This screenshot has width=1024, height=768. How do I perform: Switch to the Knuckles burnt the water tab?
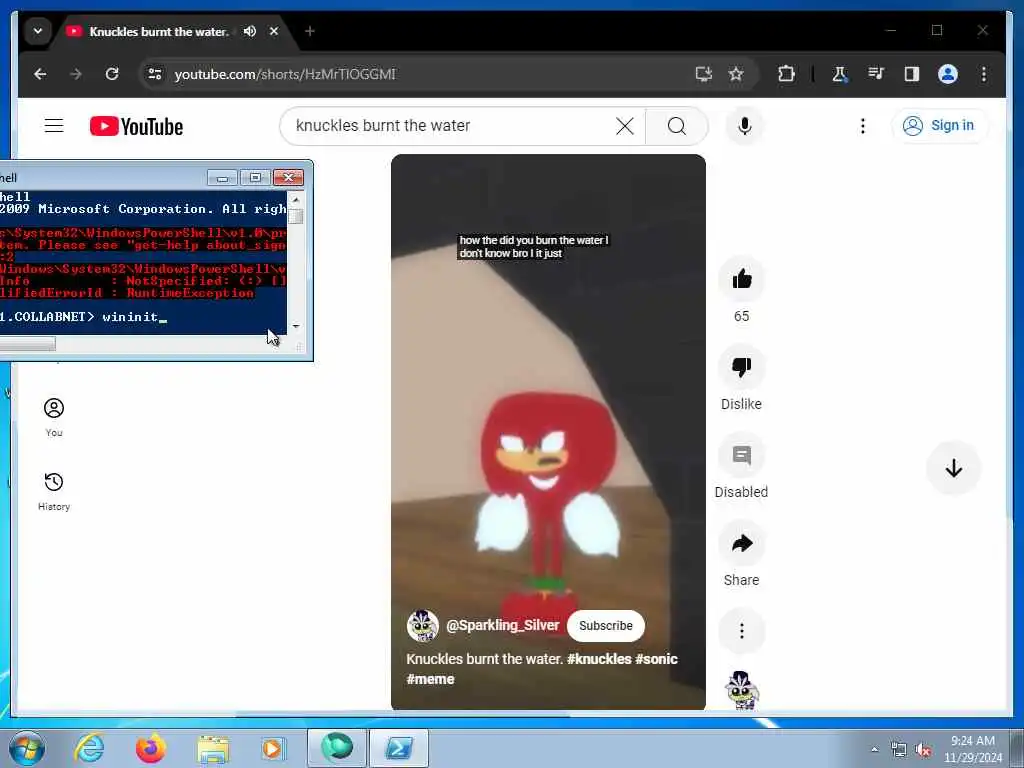coord(158,31)
